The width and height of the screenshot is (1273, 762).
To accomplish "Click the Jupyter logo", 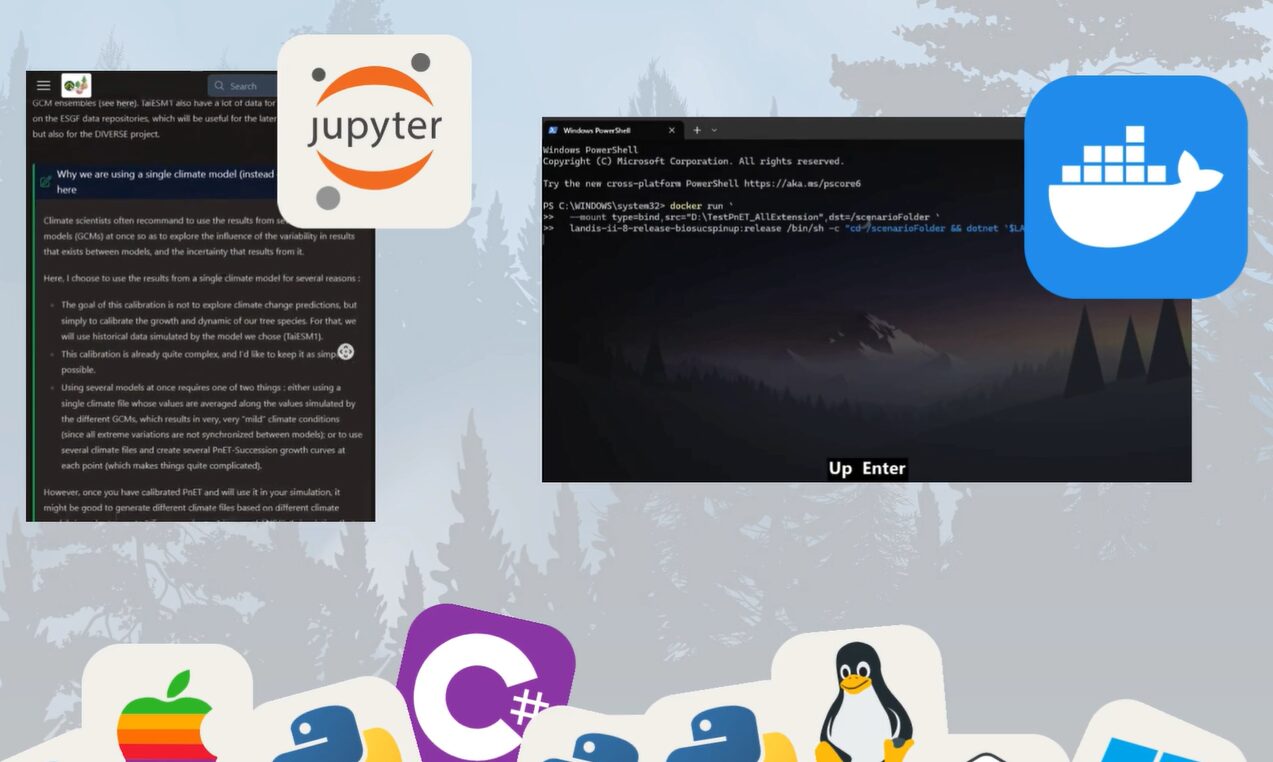I will click(x=374, y=131).
